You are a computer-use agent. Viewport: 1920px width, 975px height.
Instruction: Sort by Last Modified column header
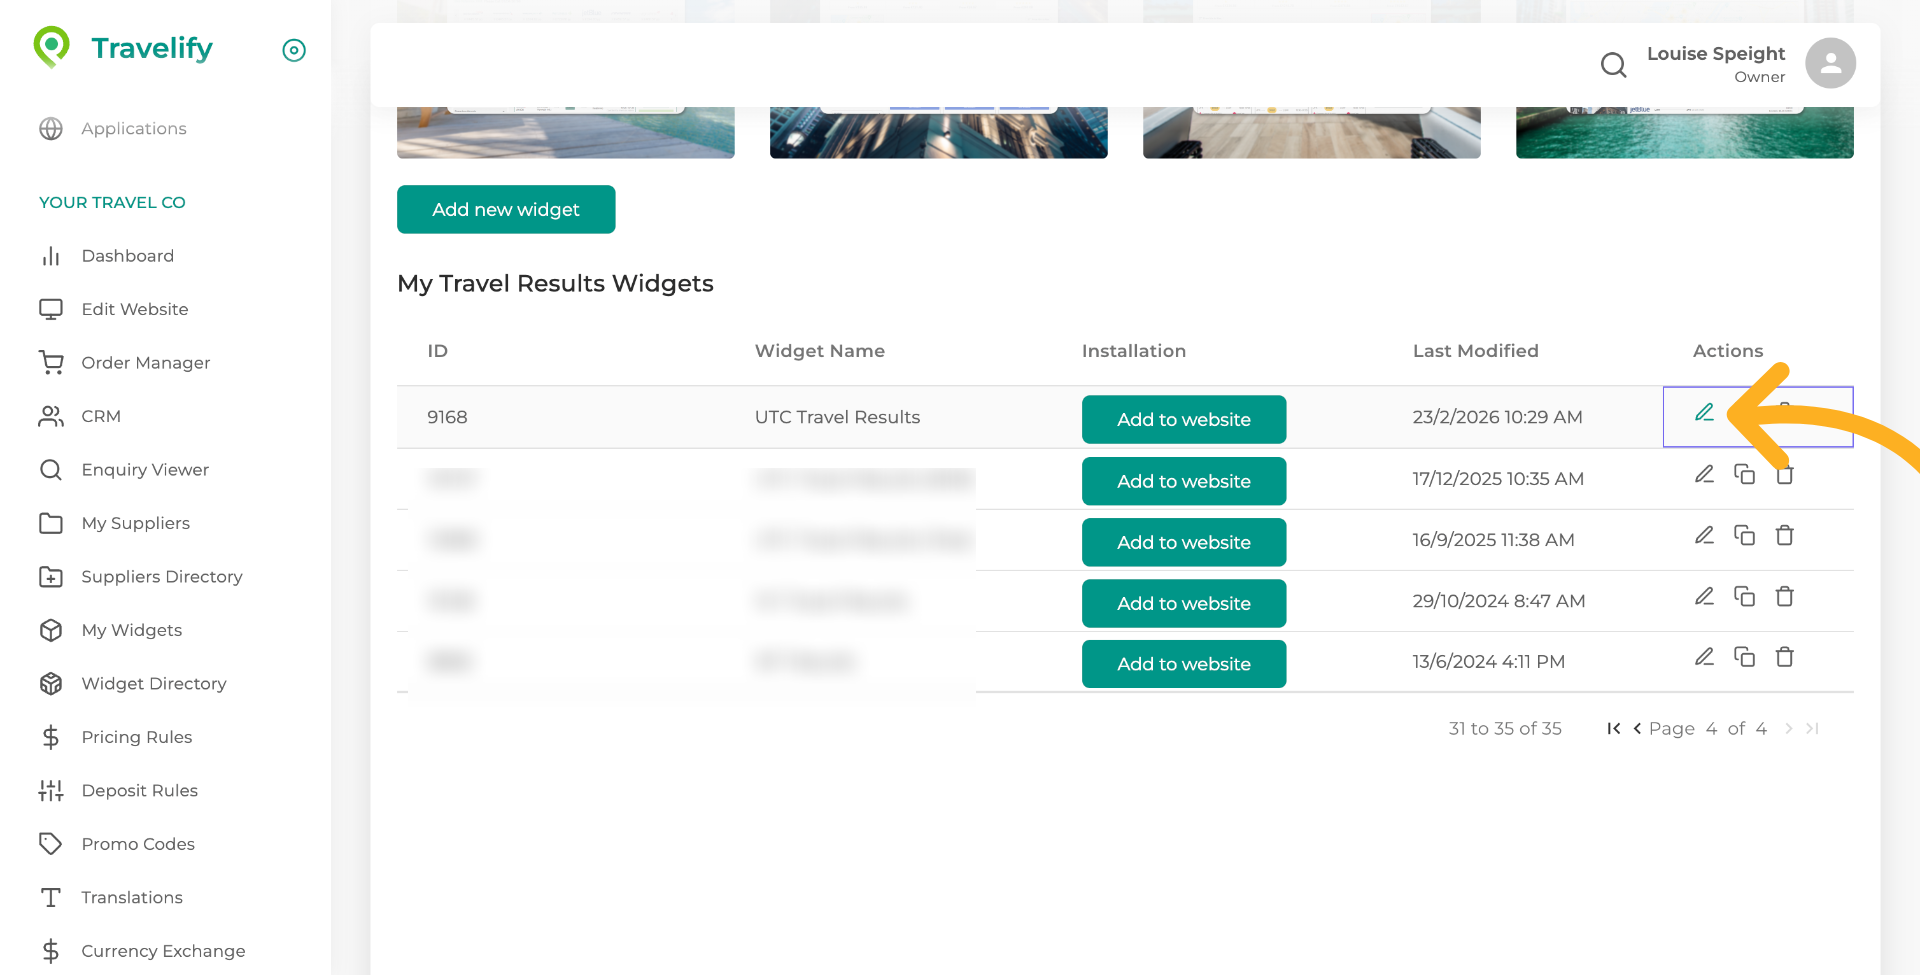click(1475, 351)
